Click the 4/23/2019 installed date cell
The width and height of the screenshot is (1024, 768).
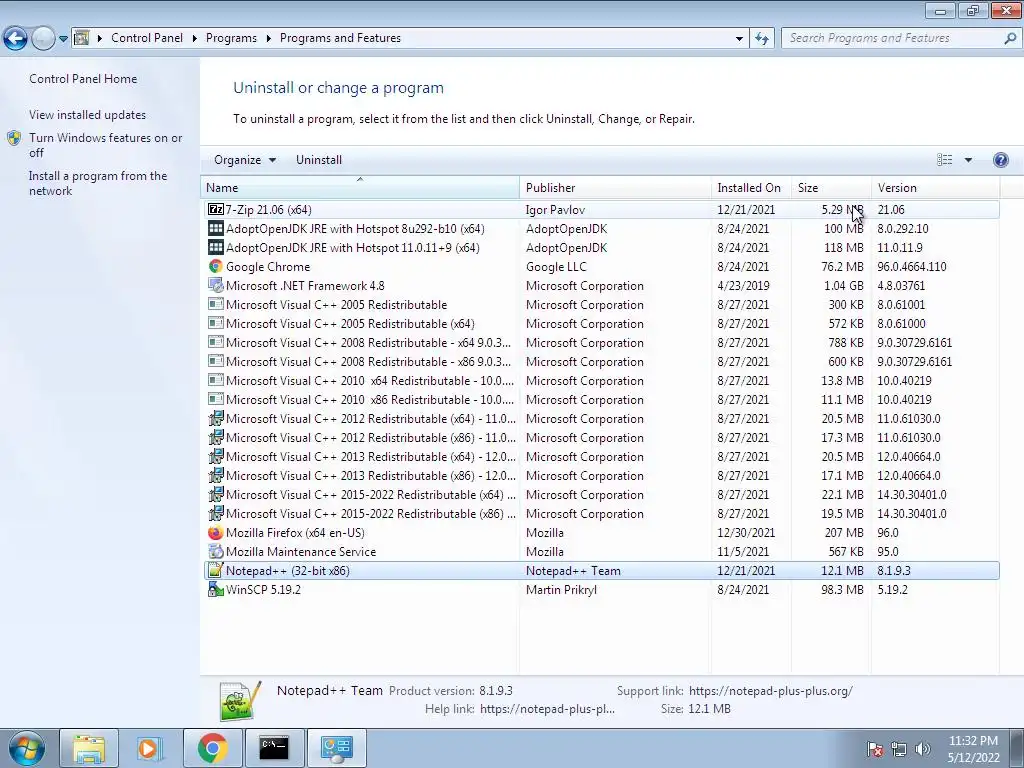743,285
